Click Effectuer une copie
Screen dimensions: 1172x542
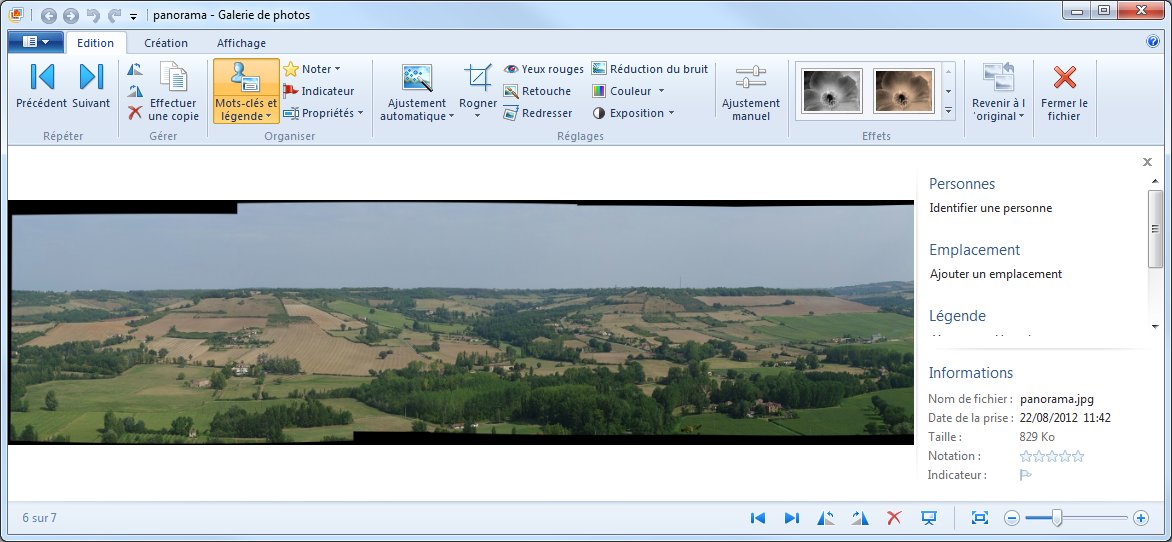(x=173, y=91)
